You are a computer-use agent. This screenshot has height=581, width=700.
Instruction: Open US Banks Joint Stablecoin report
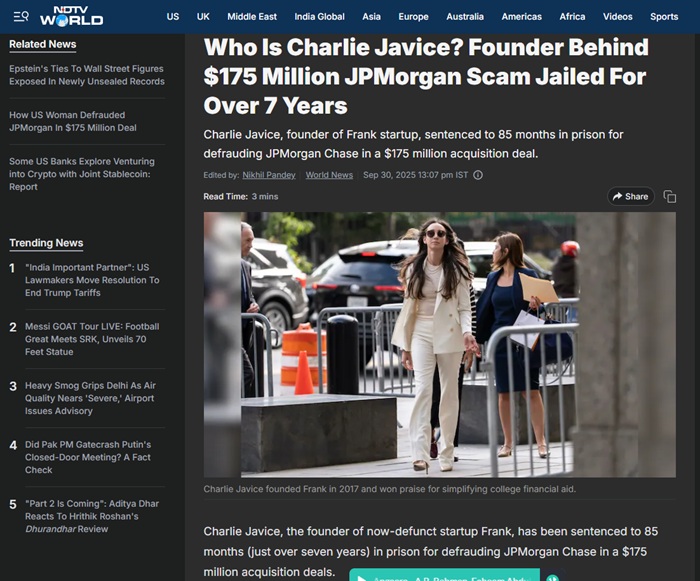click(82, 174)
